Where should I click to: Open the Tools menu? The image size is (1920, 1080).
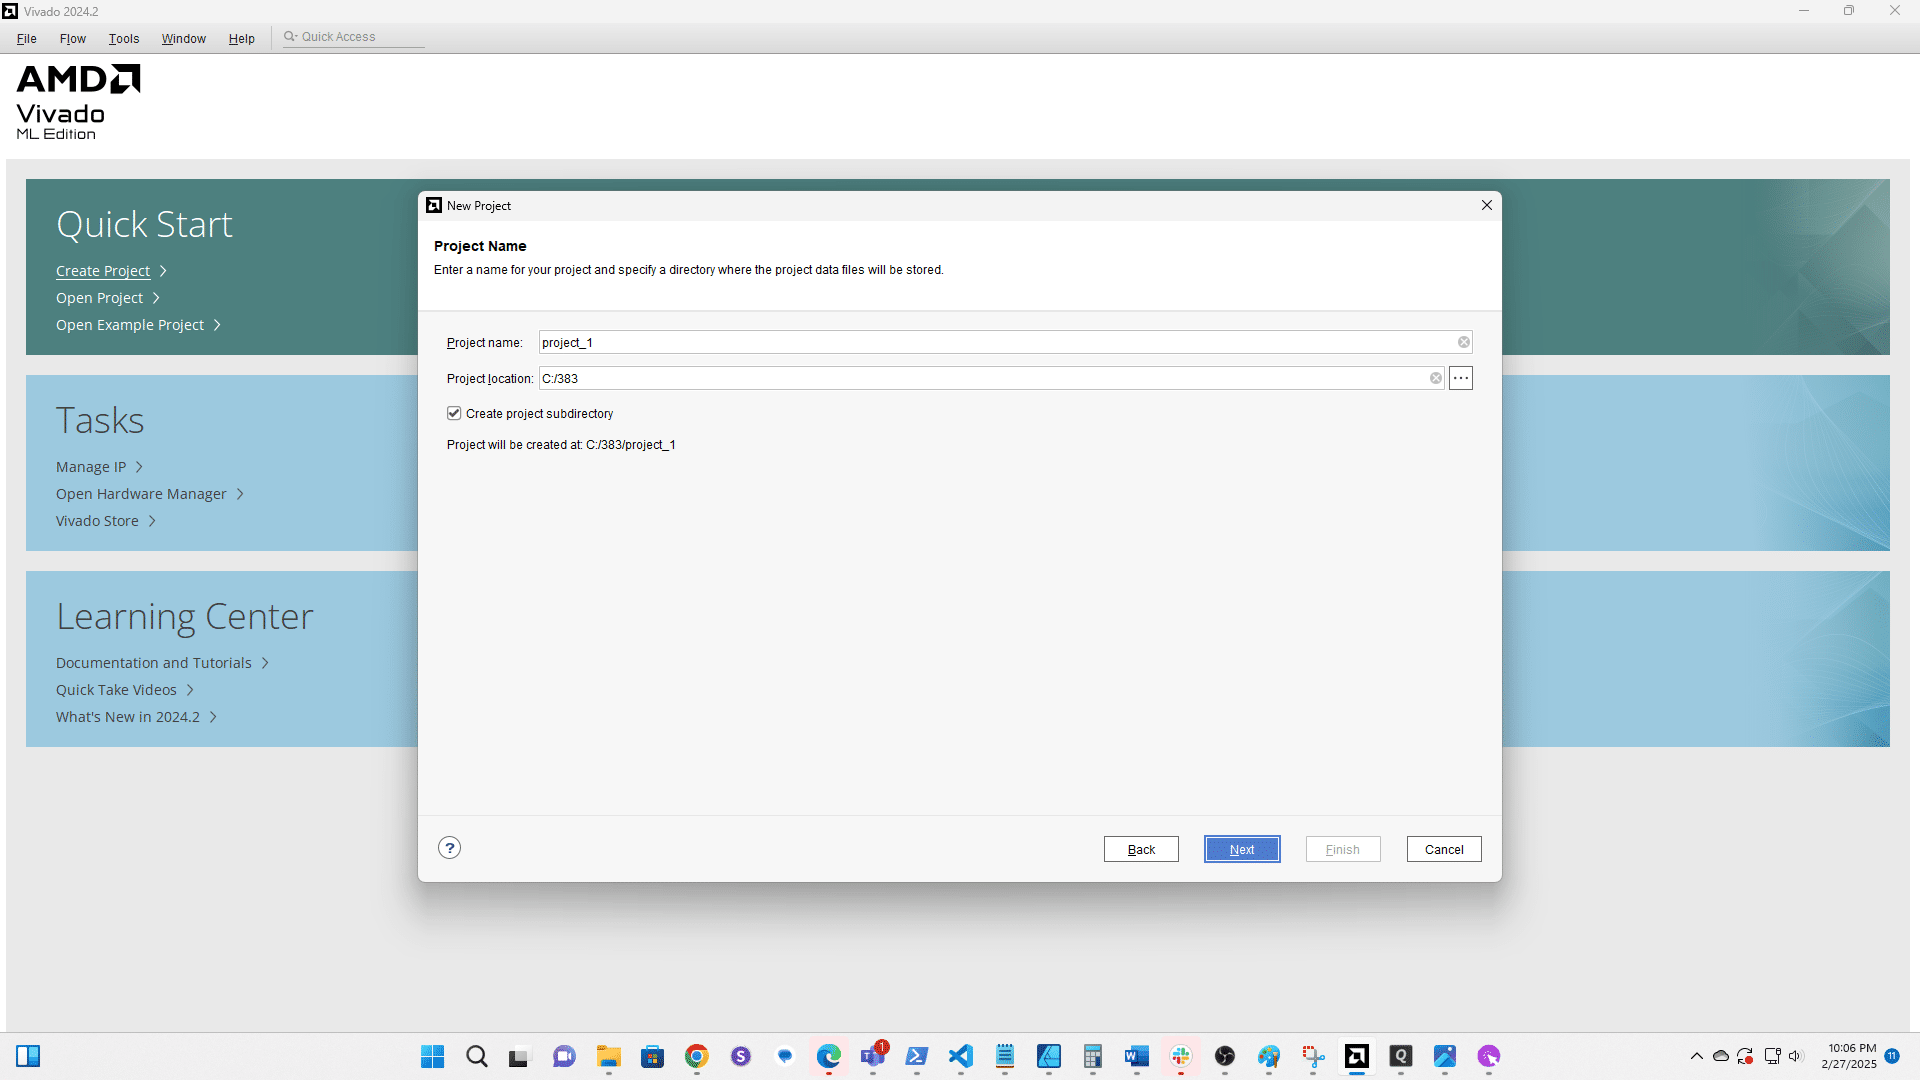tap(123, 38)
